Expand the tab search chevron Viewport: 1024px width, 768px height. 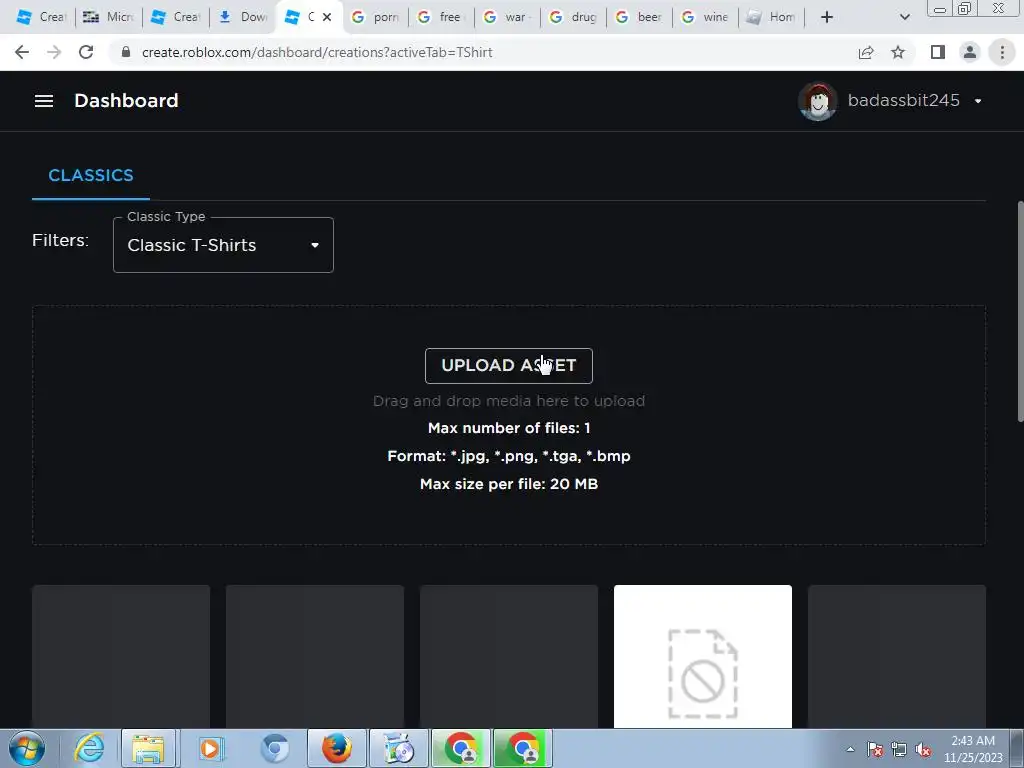pyautogui.click(x=904, y=17)
